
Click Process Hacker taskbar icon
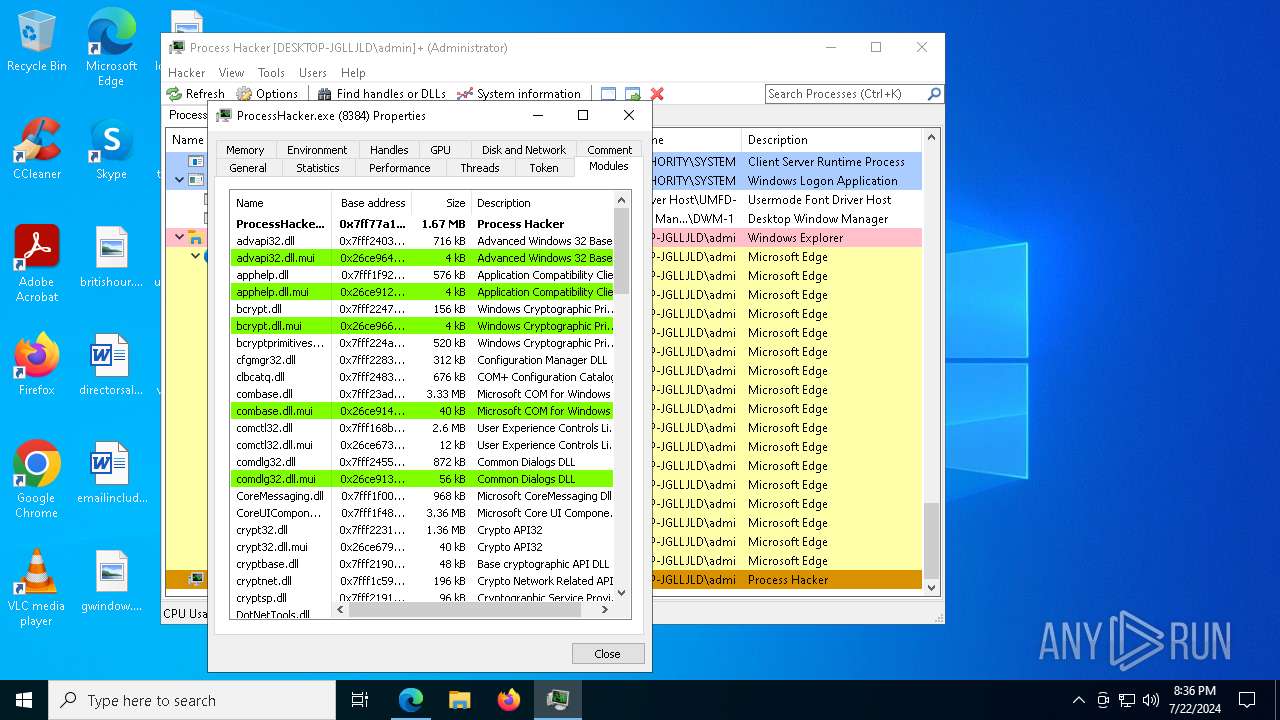coord(557,700)
